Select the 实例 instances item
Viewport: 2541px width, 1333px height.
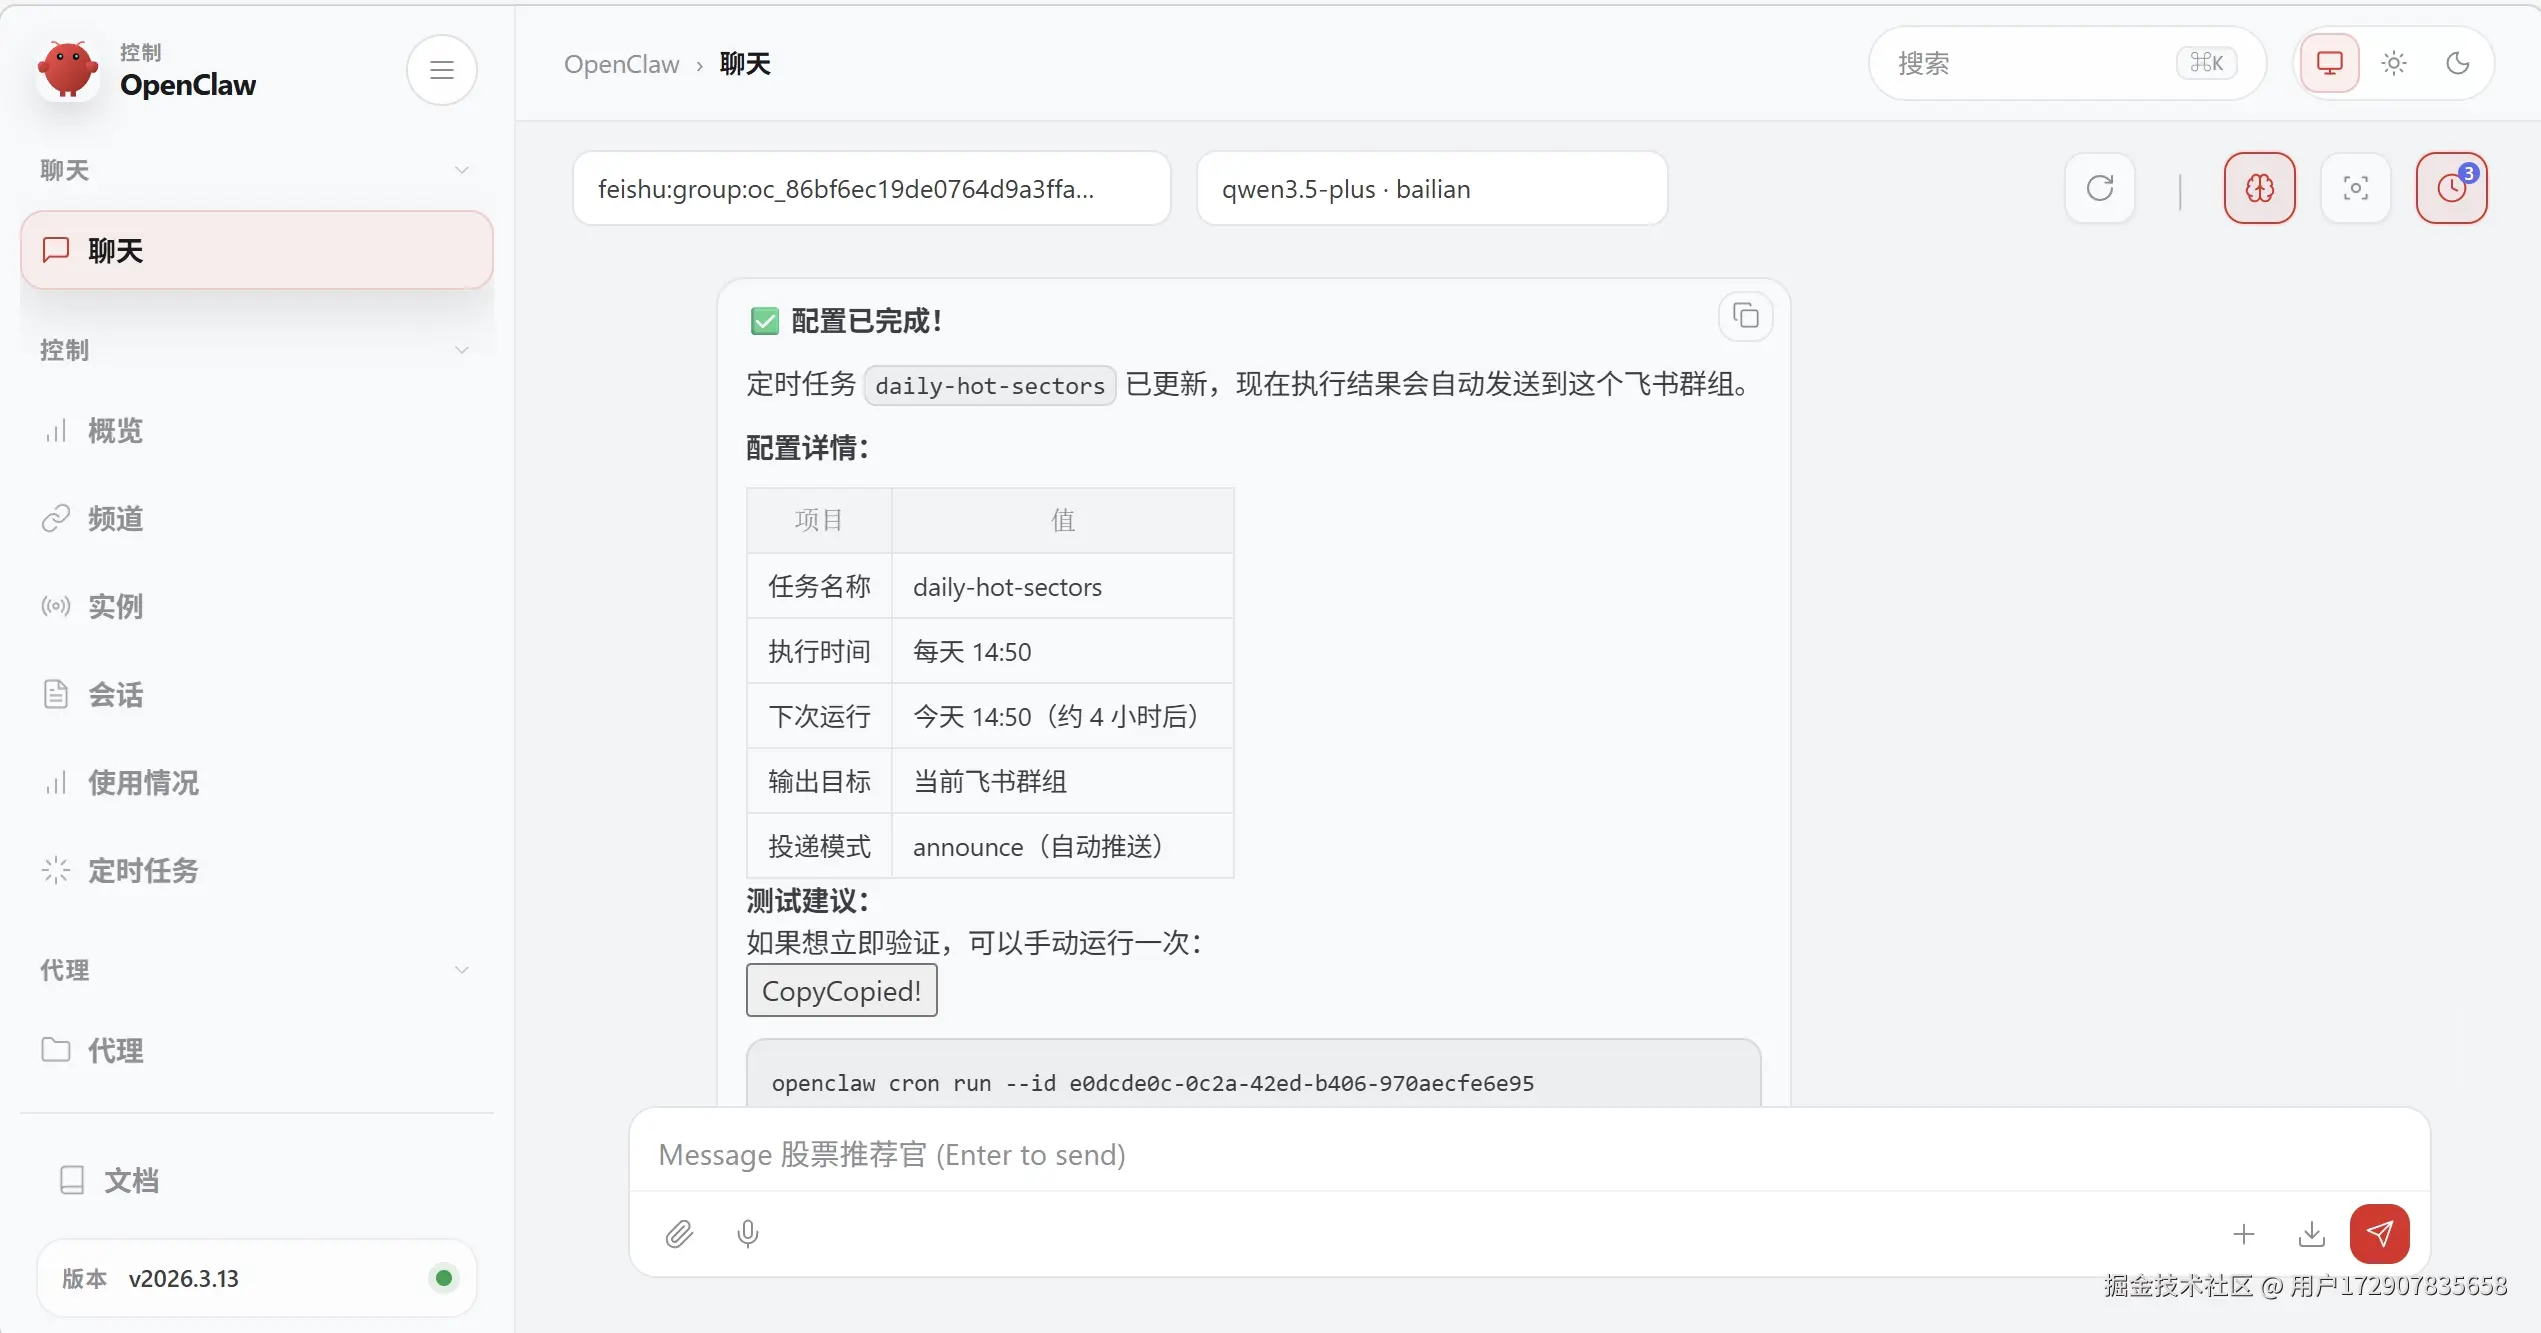pyautogui.click(x=114, y=606)
